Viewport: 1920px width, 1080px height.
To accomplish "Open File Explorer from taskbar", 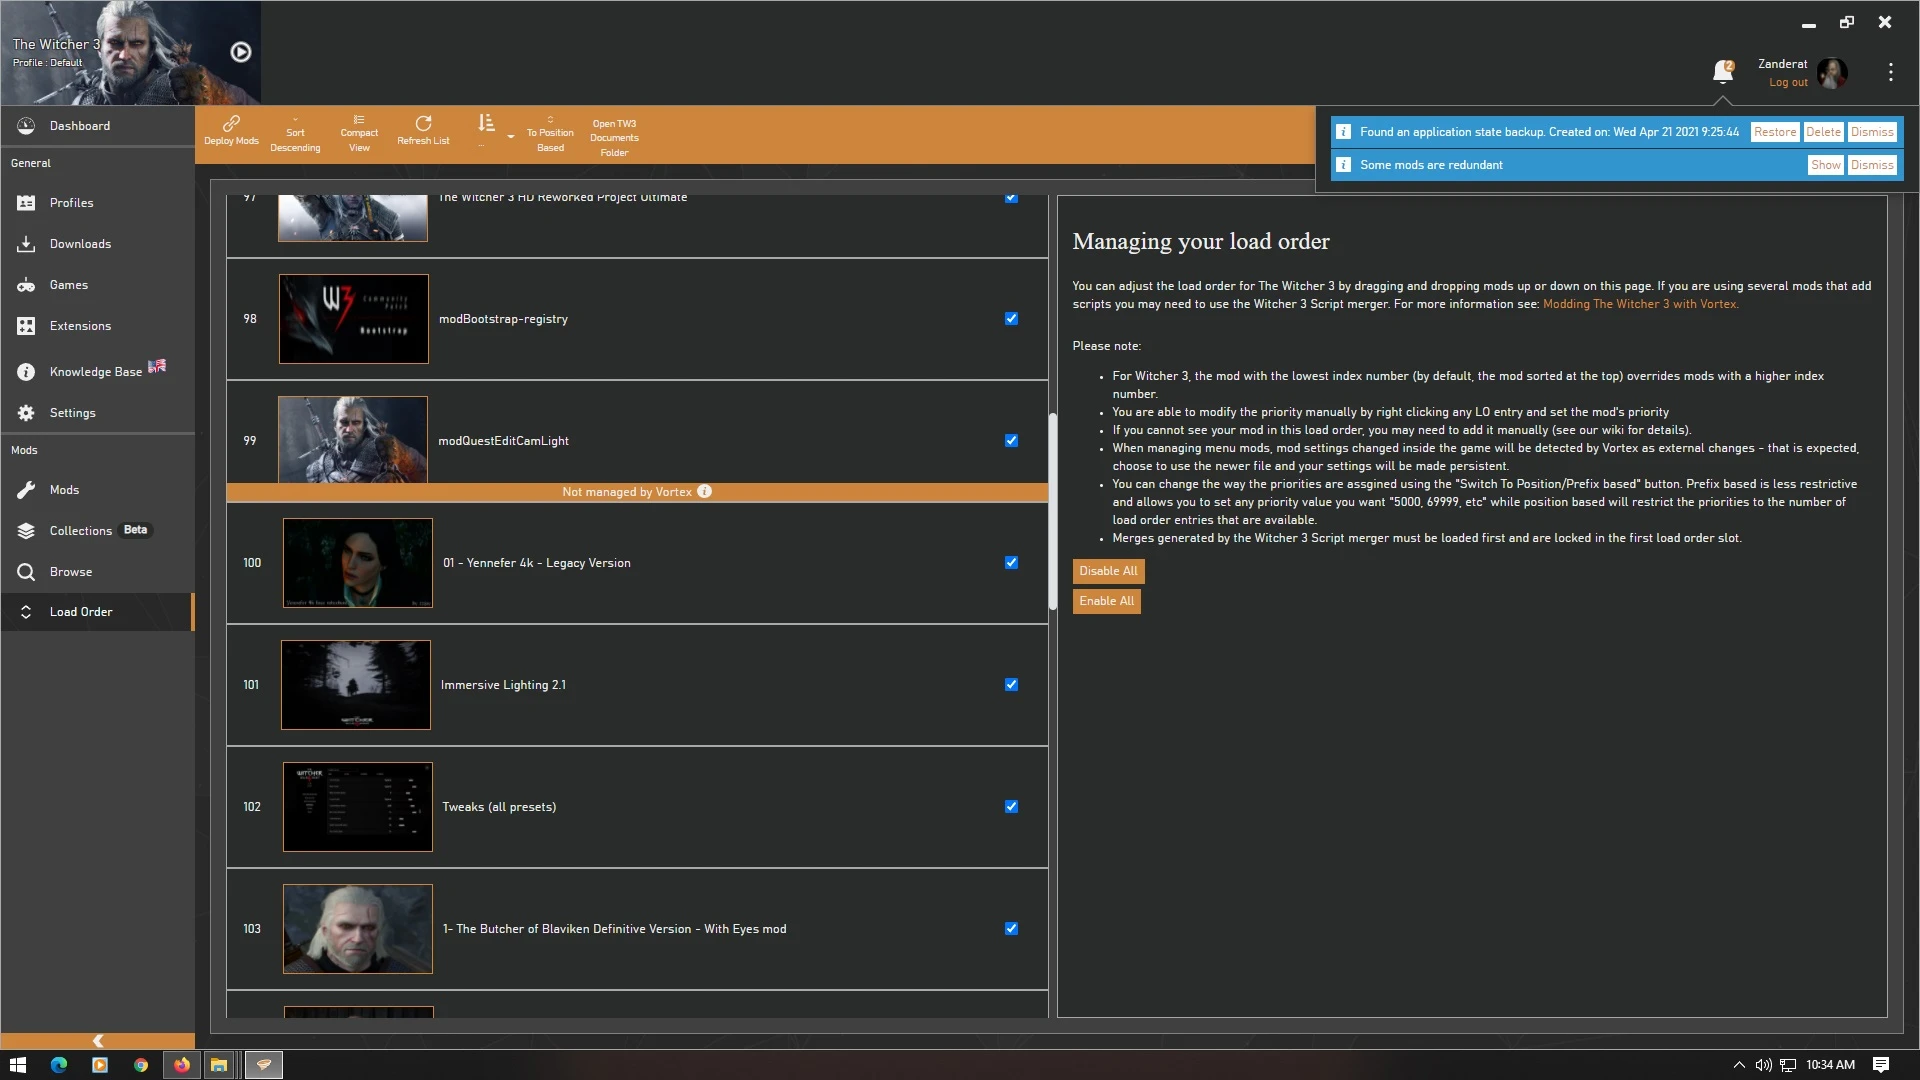I will [219, 1065].
